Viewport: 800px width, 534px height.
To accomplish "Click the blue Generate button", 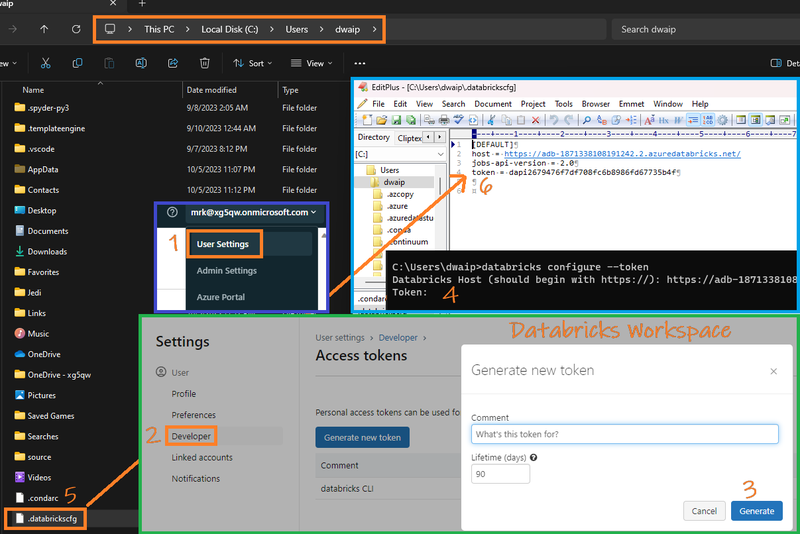I will pyautogui.click(x=757, y=511).
